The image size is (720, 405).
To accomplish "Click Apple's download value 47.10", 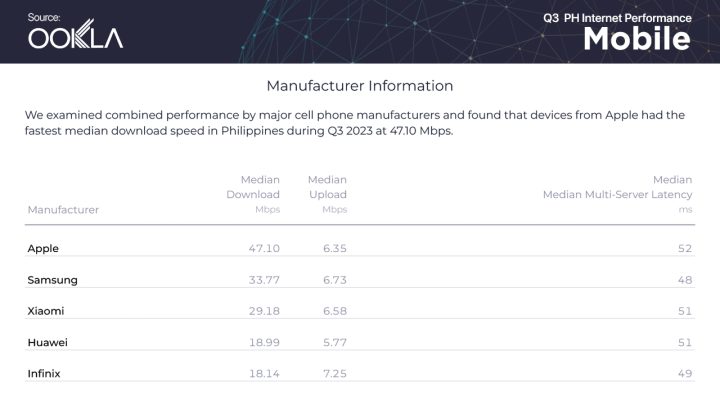I will tap(264, 248).
